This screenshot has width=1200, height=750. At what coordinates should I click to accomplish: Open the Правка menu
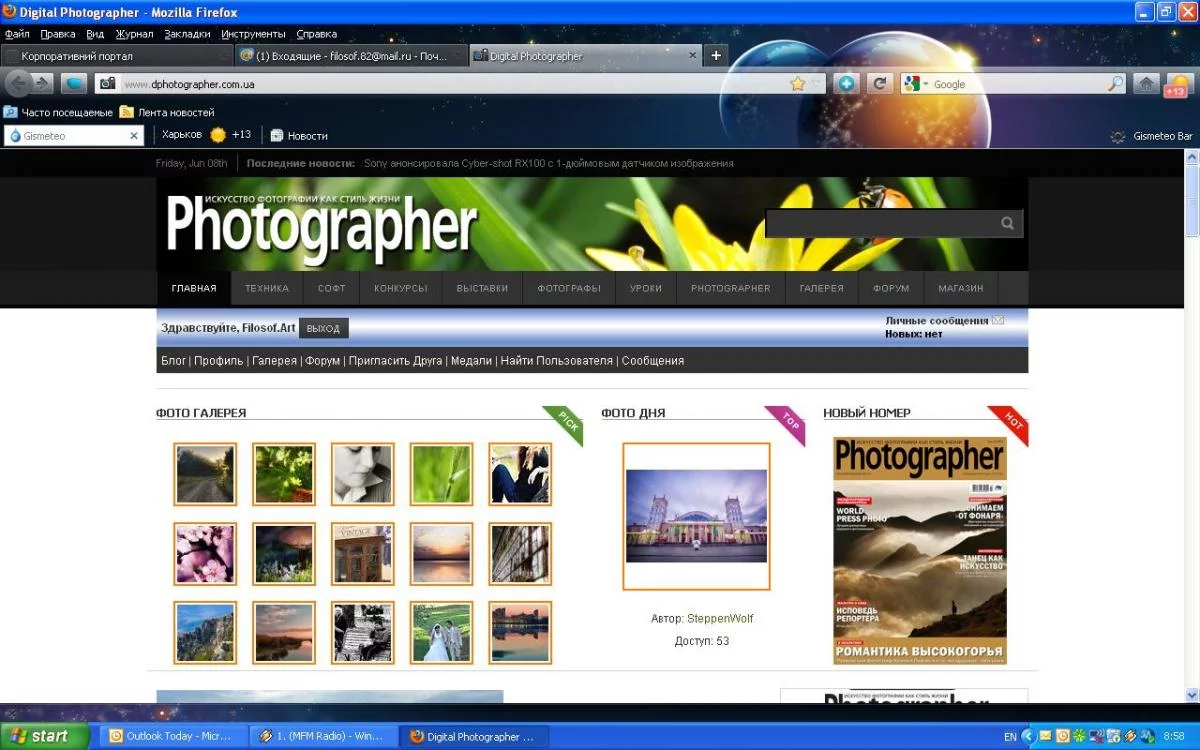[x=58, y=34]
